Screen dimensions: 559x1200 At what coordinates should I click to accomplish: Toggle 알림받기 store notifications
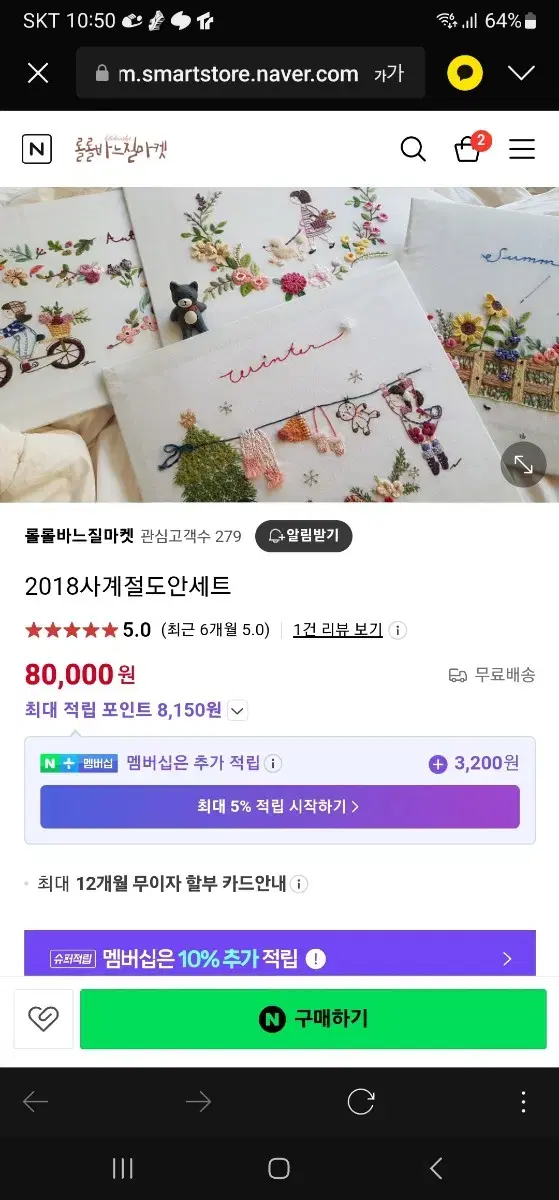point(304,536)
